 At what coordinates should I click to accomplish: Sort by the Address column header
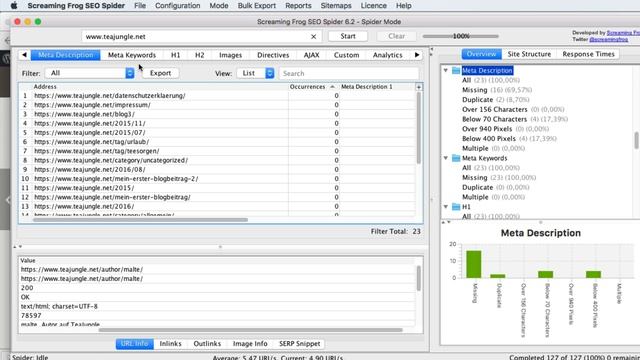(159, 87)
